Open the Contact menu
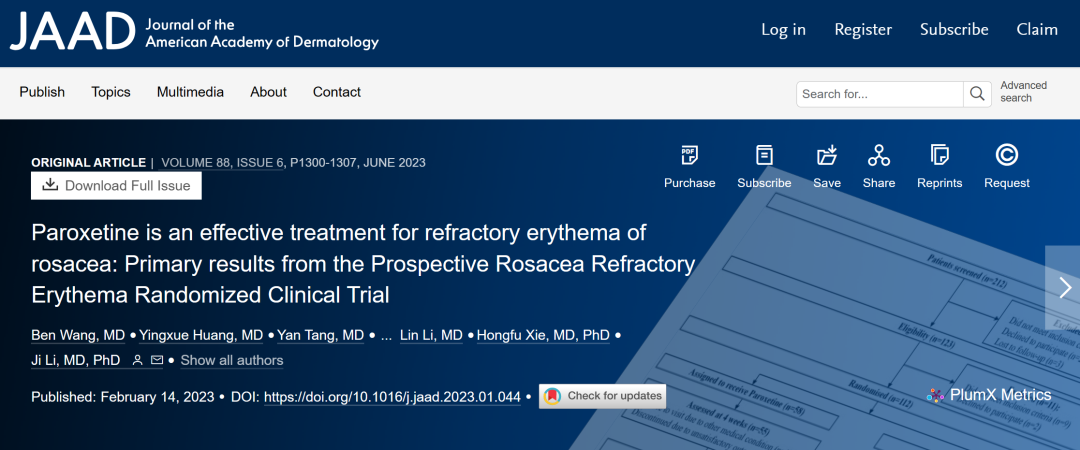Image resolution: width=1080 pixels, height=450 pixels. pos(337,92)
